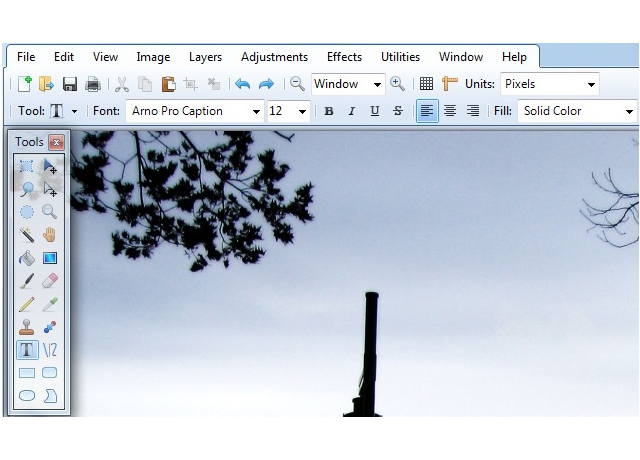
Task: Click the Zoom out magnifier icon
Action: [297, 84]
